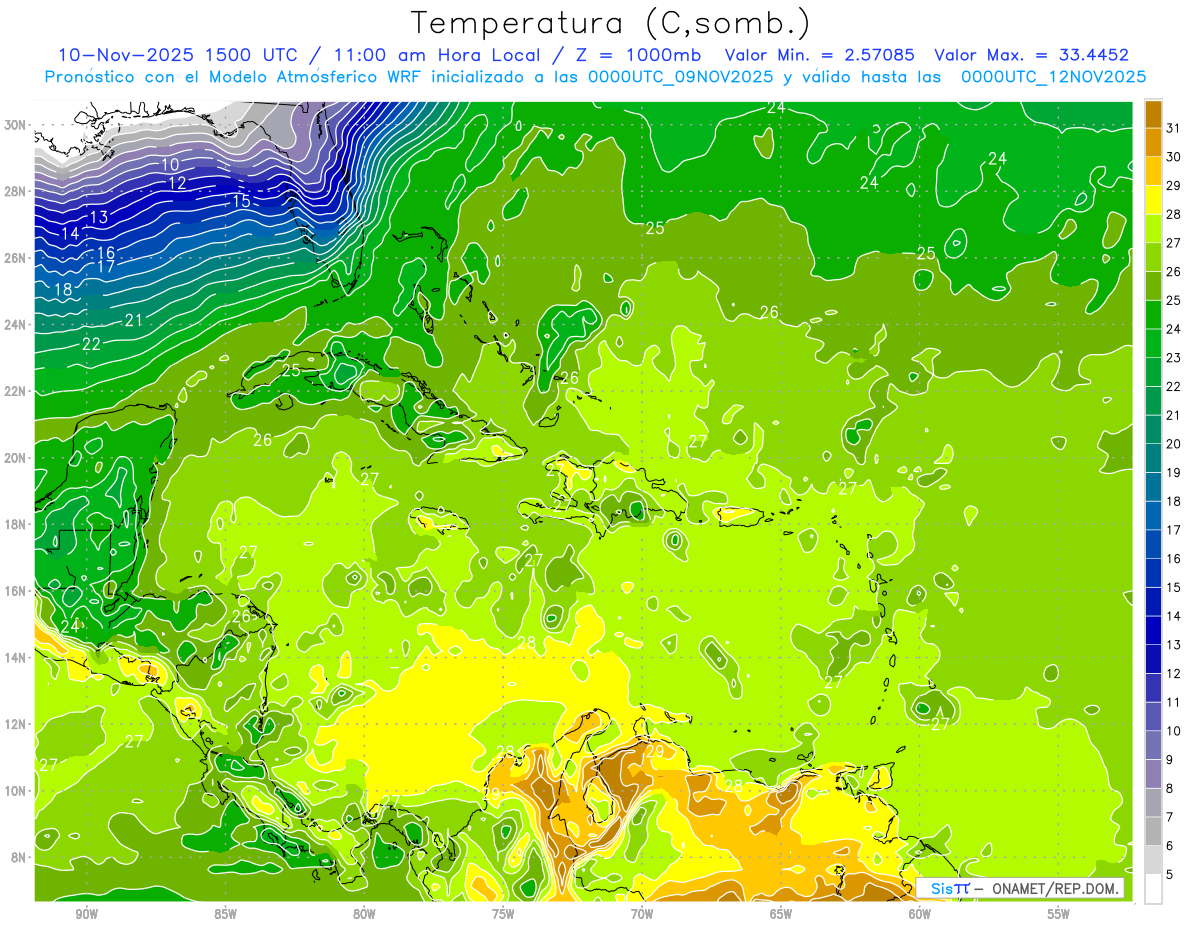1200x927 pixels.
Task: Click the contour label 18 on the map
Action: pyautogui.click(x=62, y=290)
